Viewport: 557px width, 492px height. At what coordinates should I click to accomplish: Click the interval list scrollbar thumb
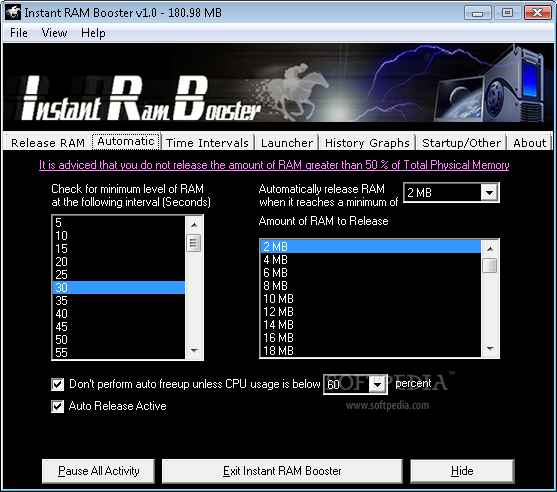click(x=194, y=243)
